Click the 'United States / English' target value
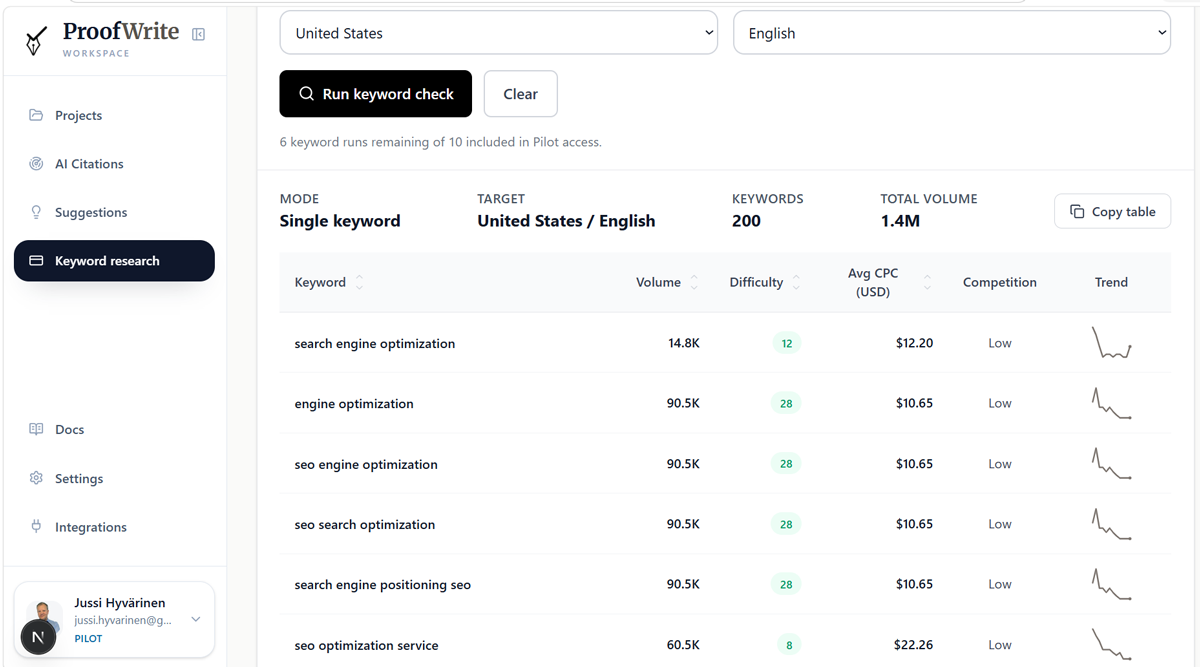The width and height of the screenshot is (1200, 667). [566, 221]
